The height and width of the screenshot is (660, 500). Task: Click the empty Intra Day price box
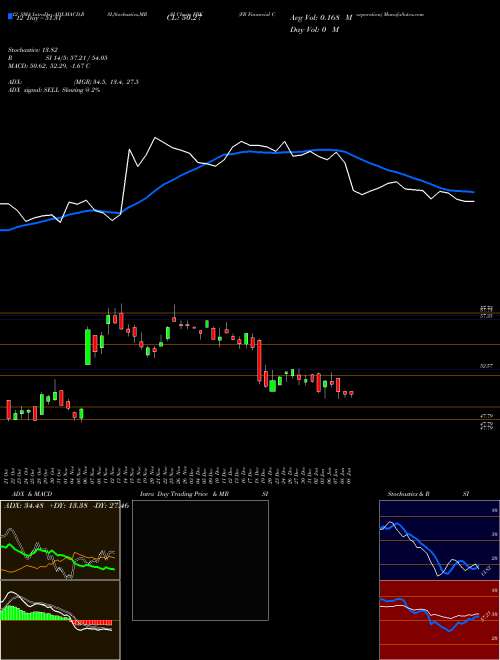click(200, 560)
